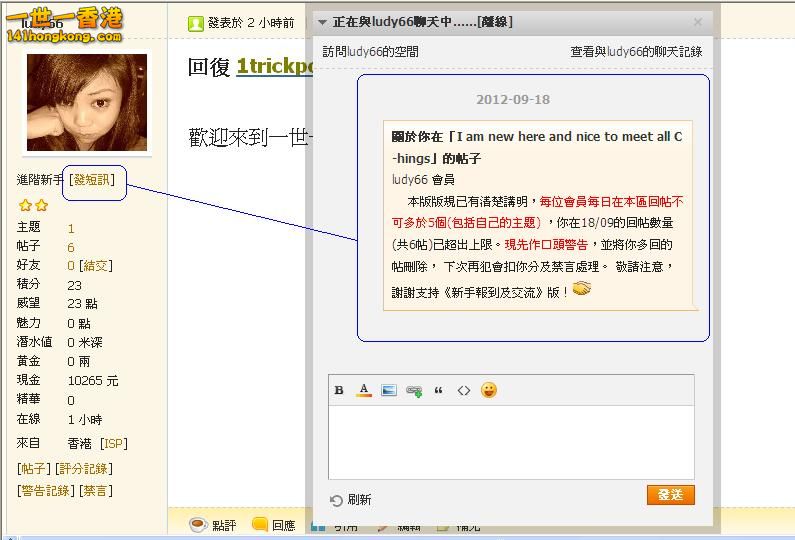Viewport: 795px width, 540px height.
Task: Click the topic count value 1 beside 主題
Action: pyautogui.click(x=71, y=229)
